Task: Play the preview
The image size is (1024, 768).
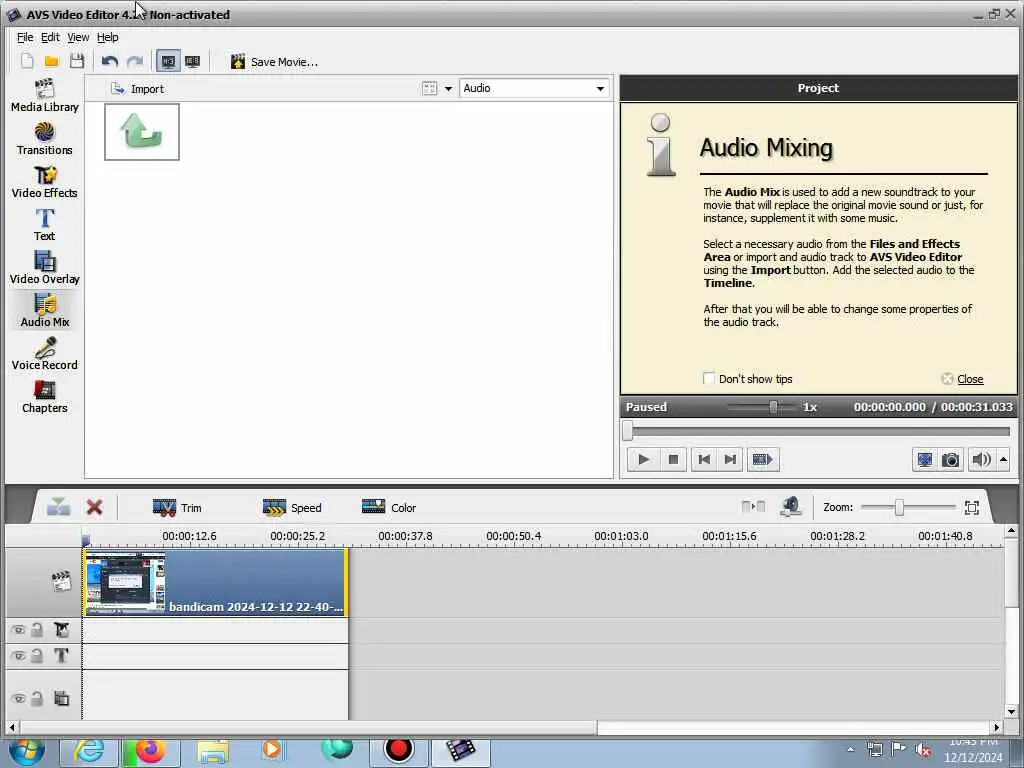Action: coord(643,460)
